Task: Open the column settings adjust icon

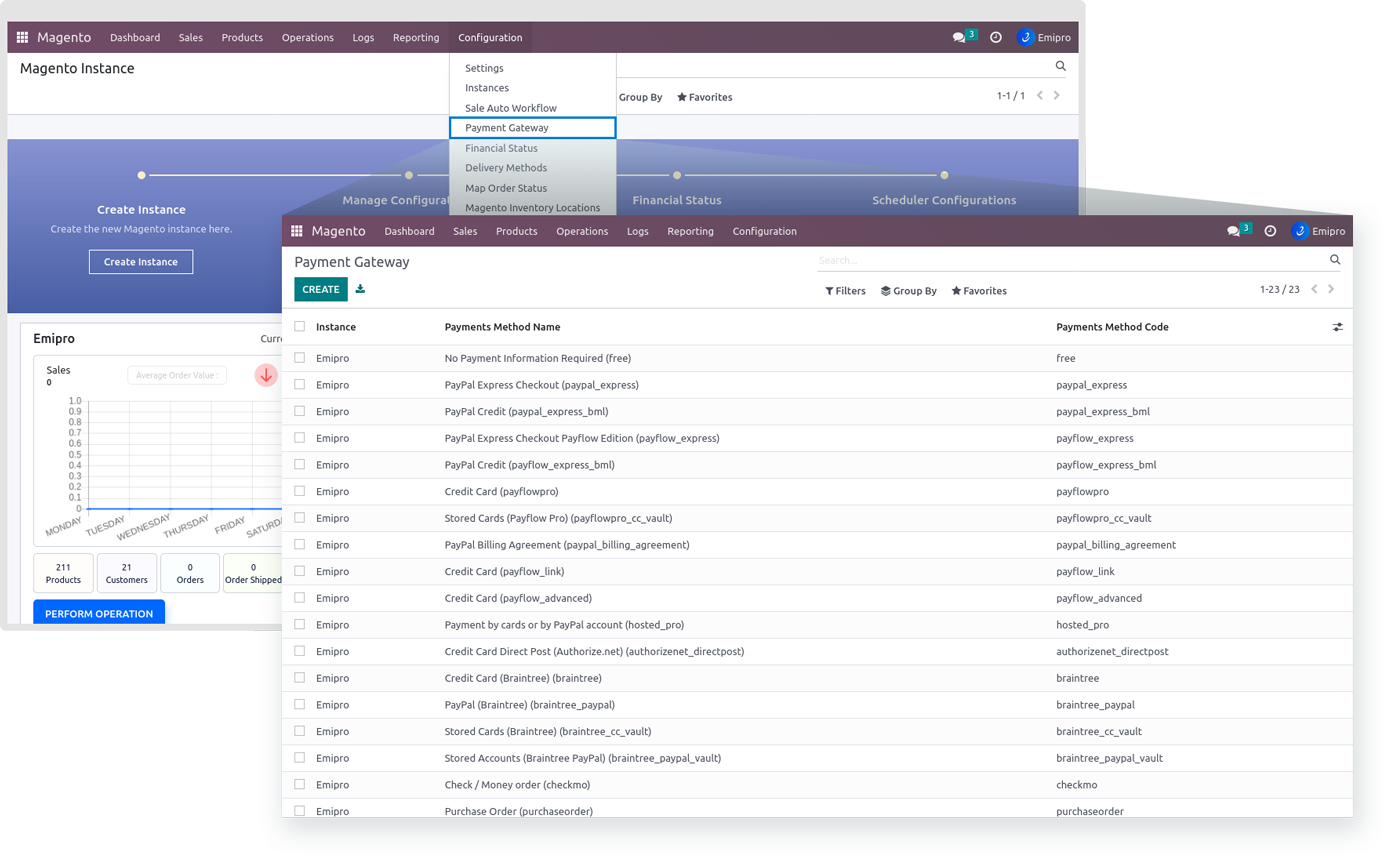Action: pos(1337,327)
